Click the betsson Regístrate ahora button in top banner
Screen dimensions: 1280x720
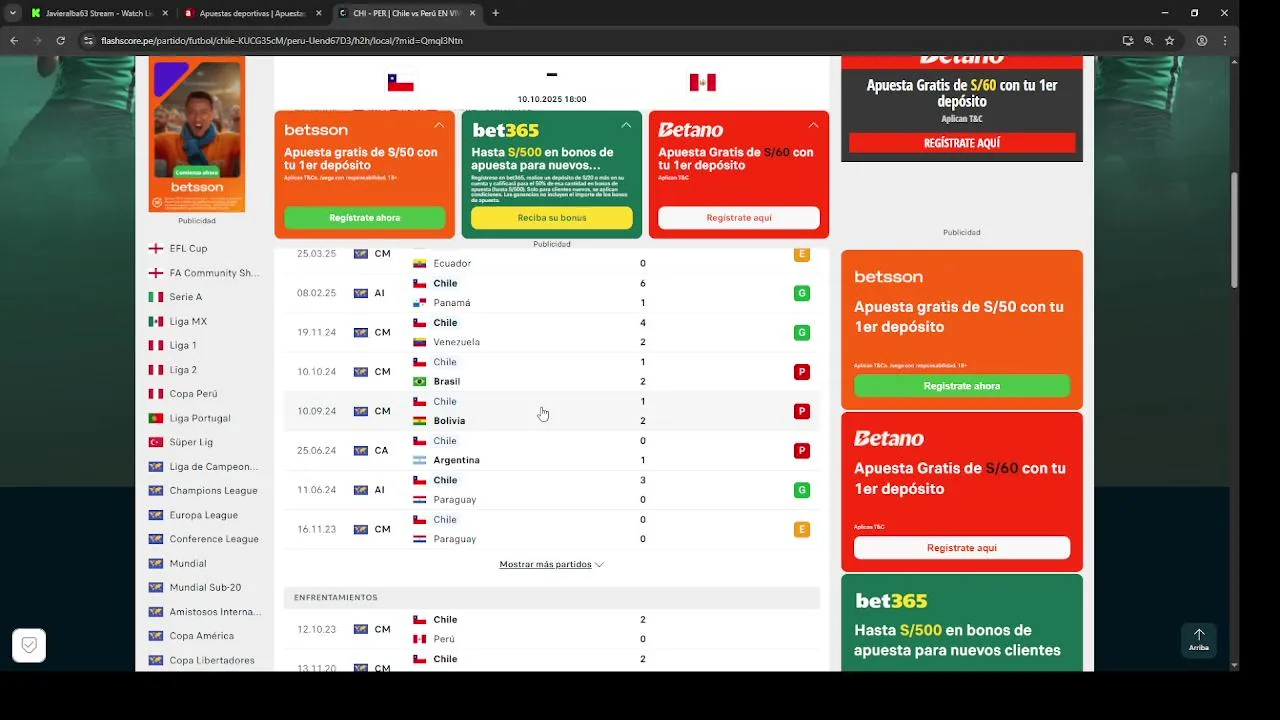point(364,217)
